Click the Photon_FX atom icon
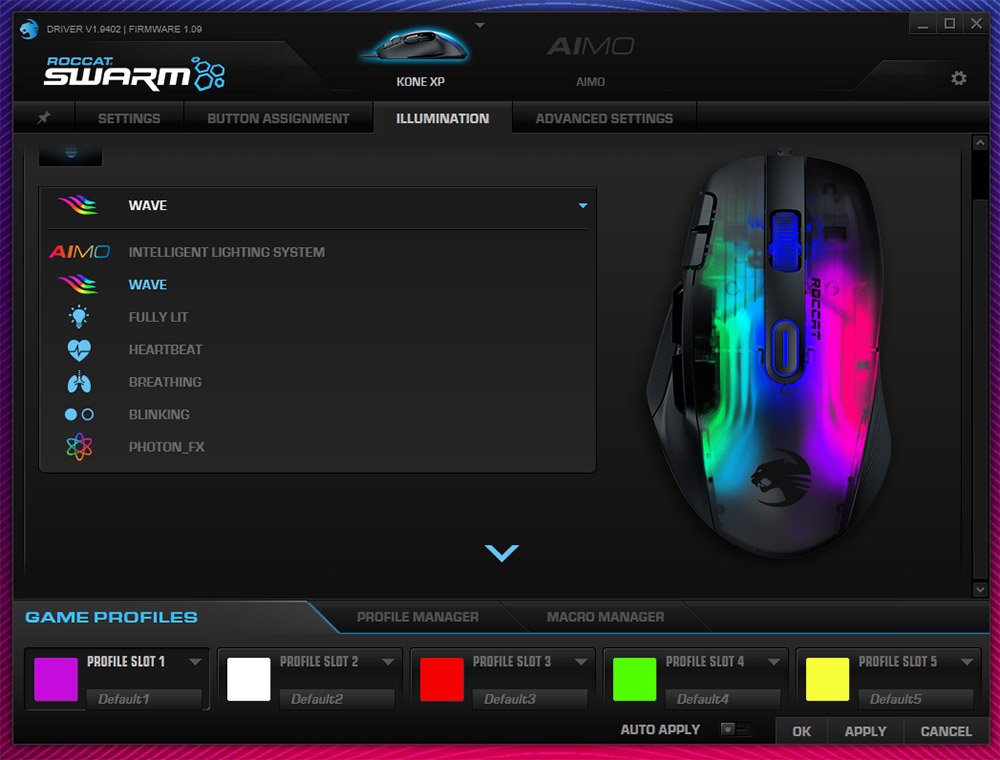 coord(79,447)
